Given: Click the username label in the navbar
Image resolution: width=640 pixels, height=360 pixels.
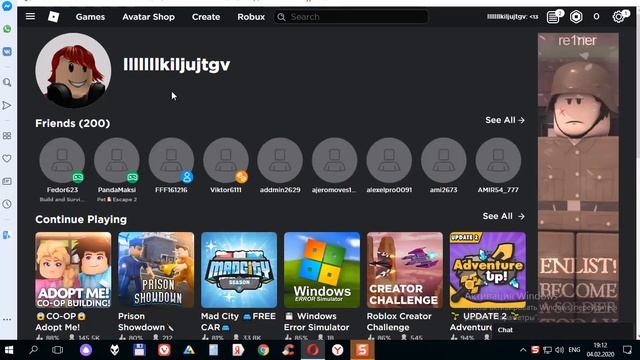Looking at the screenshot, I should pos(512,17).
